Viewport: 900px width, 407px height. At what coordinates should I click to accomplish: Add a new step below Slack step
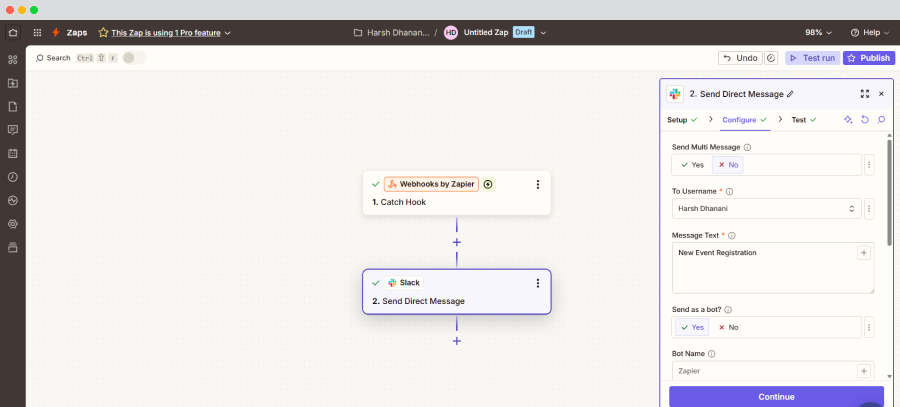point(457,341)
